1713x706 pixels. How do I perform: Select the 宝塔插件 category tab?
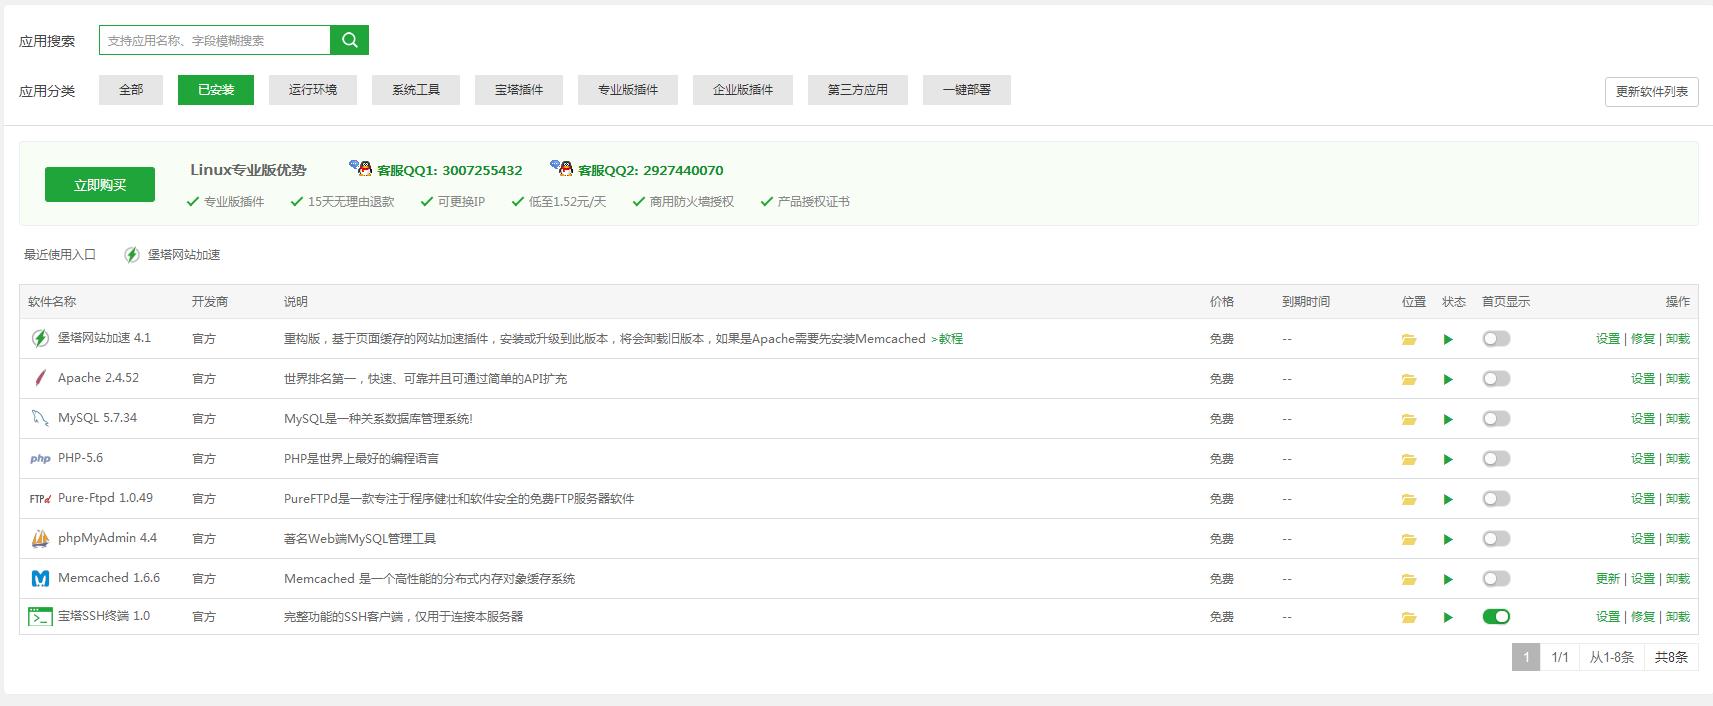[x=519, y=90]
